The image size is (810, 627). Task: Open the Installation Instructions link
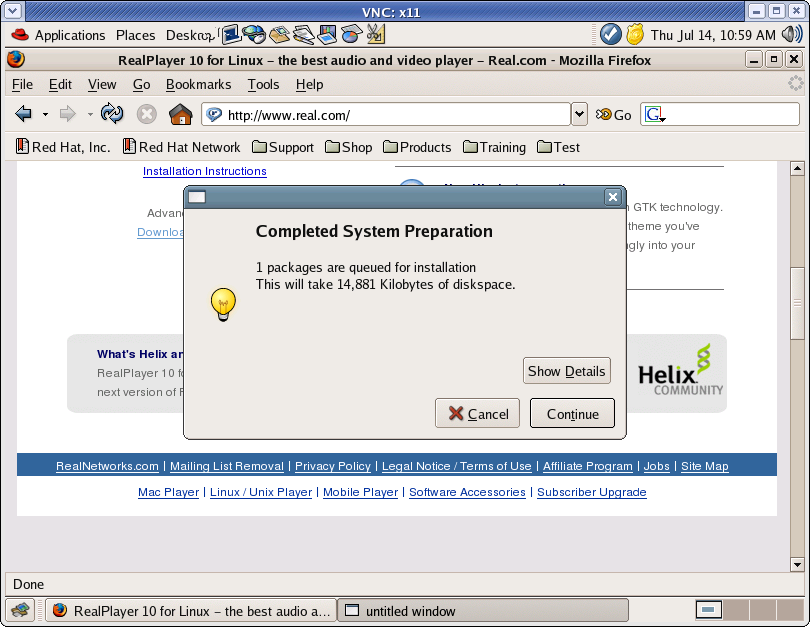tap(205, 171)
